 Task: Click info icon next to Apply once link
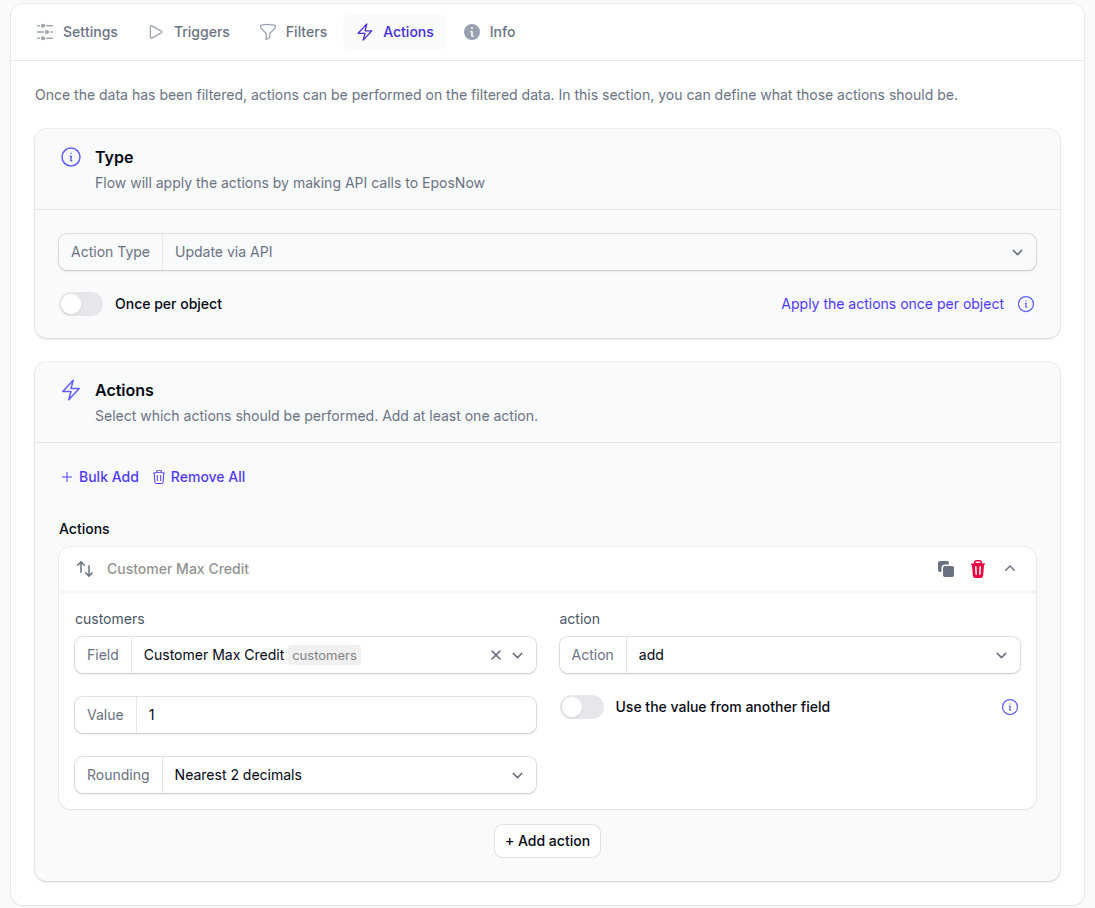[x=1025, y=304]
